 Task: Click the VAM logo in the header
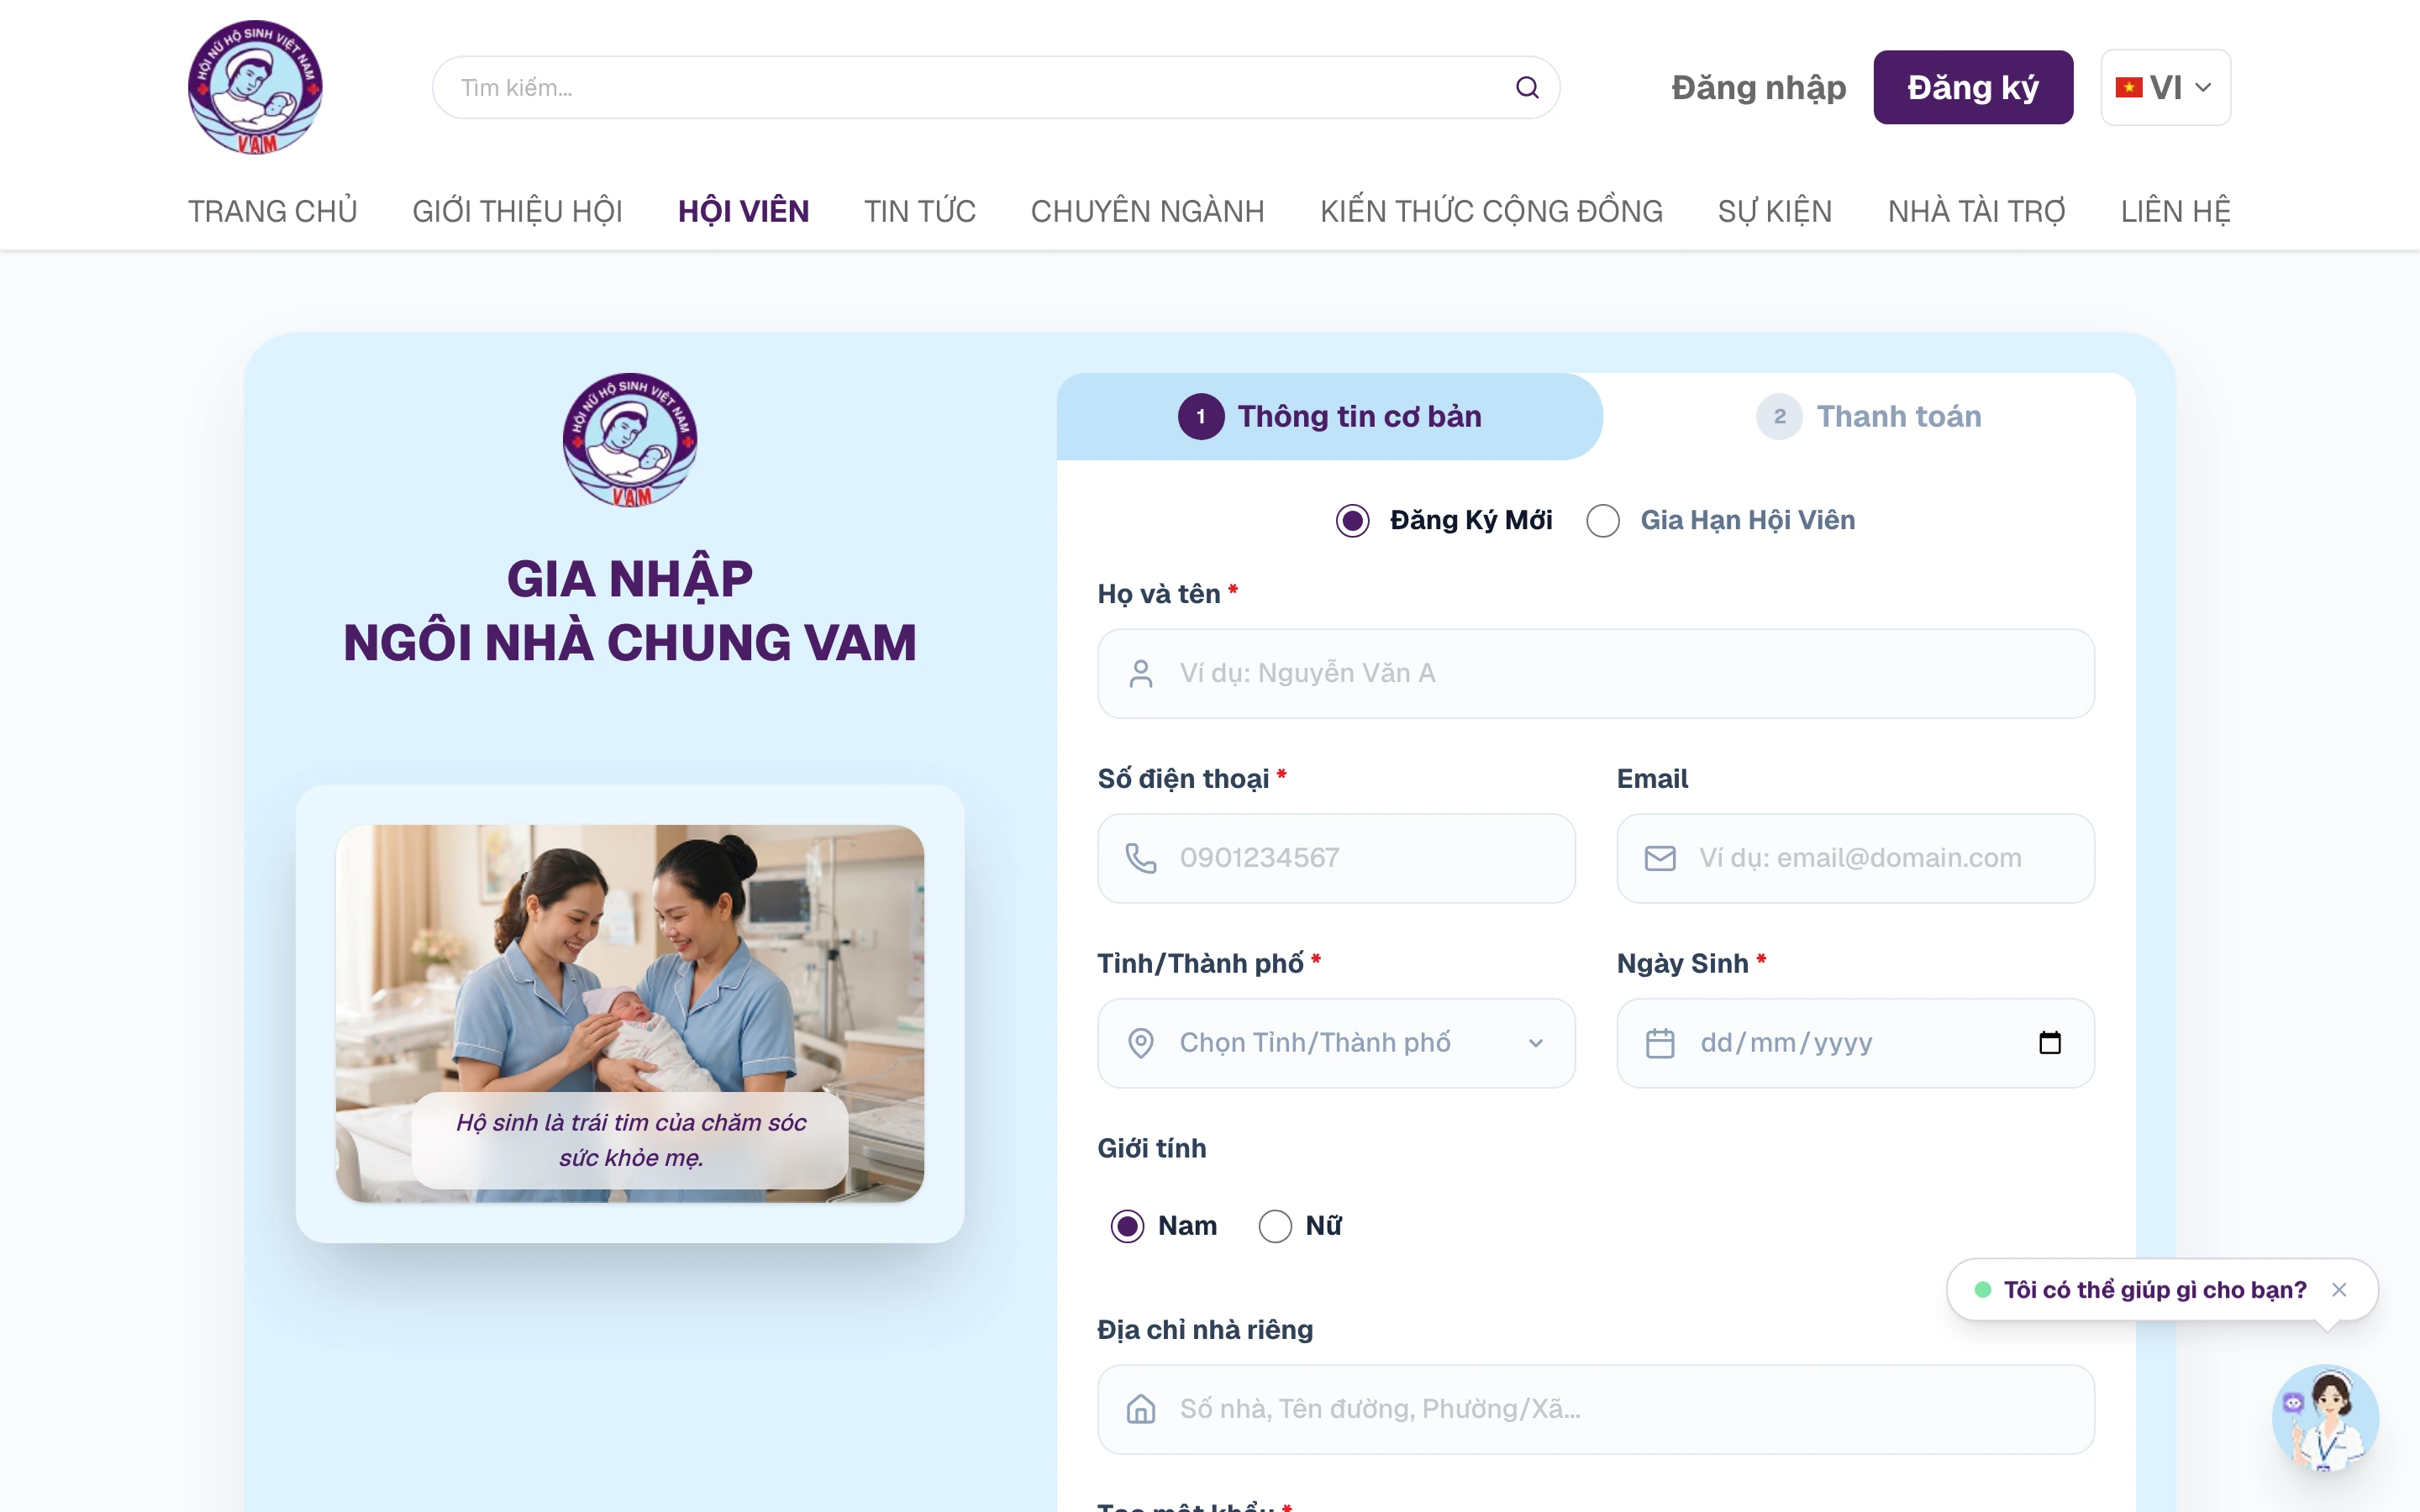pos(255,87)
